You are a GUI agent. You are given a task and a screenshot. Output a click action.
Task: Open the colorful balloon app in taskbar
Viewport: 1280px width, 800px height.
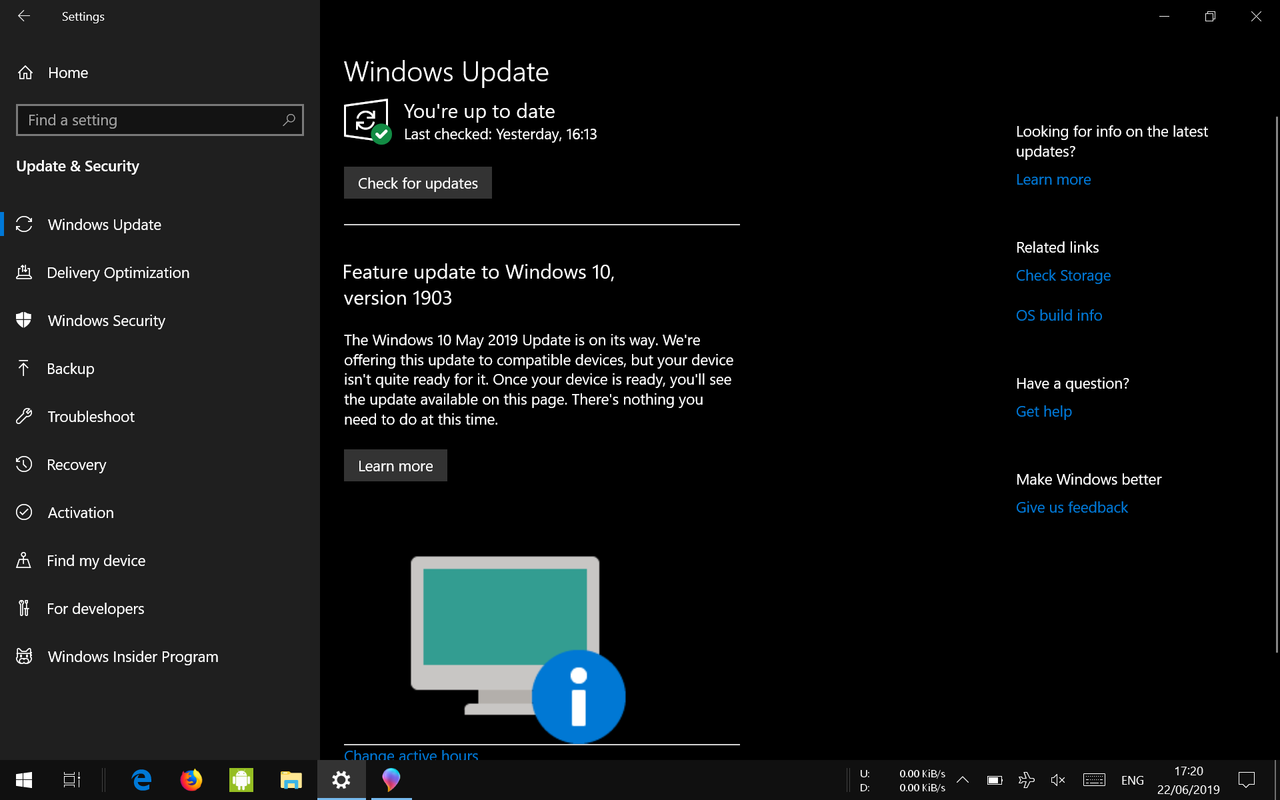pyautogui.click(x=391, y=780)
